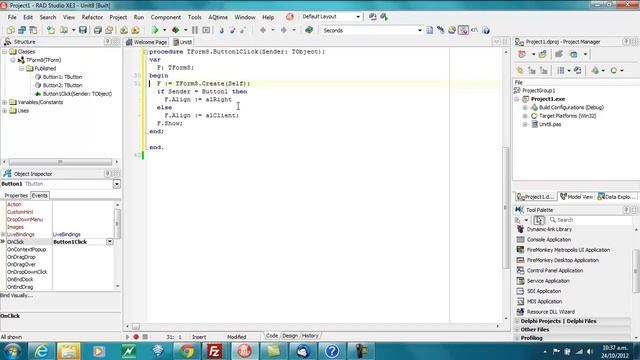Expand the Uses node in Structure
640x360 pixels.
pos(4,111)
